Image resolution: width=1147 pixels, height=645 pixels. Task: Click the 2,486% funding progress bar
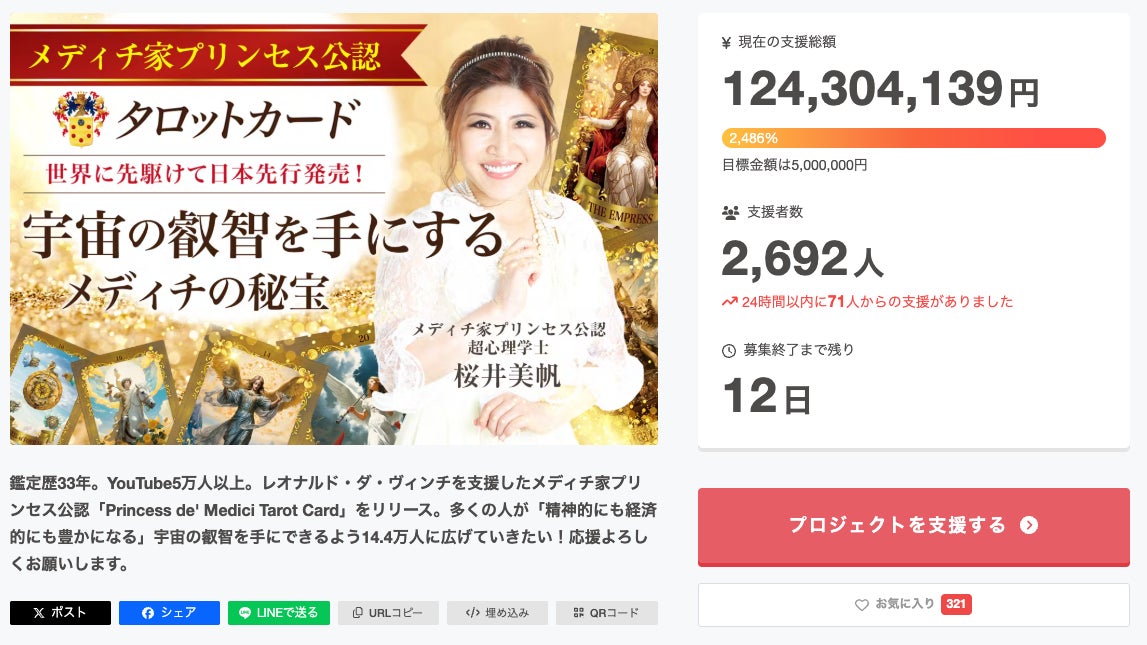click(914, 138)
